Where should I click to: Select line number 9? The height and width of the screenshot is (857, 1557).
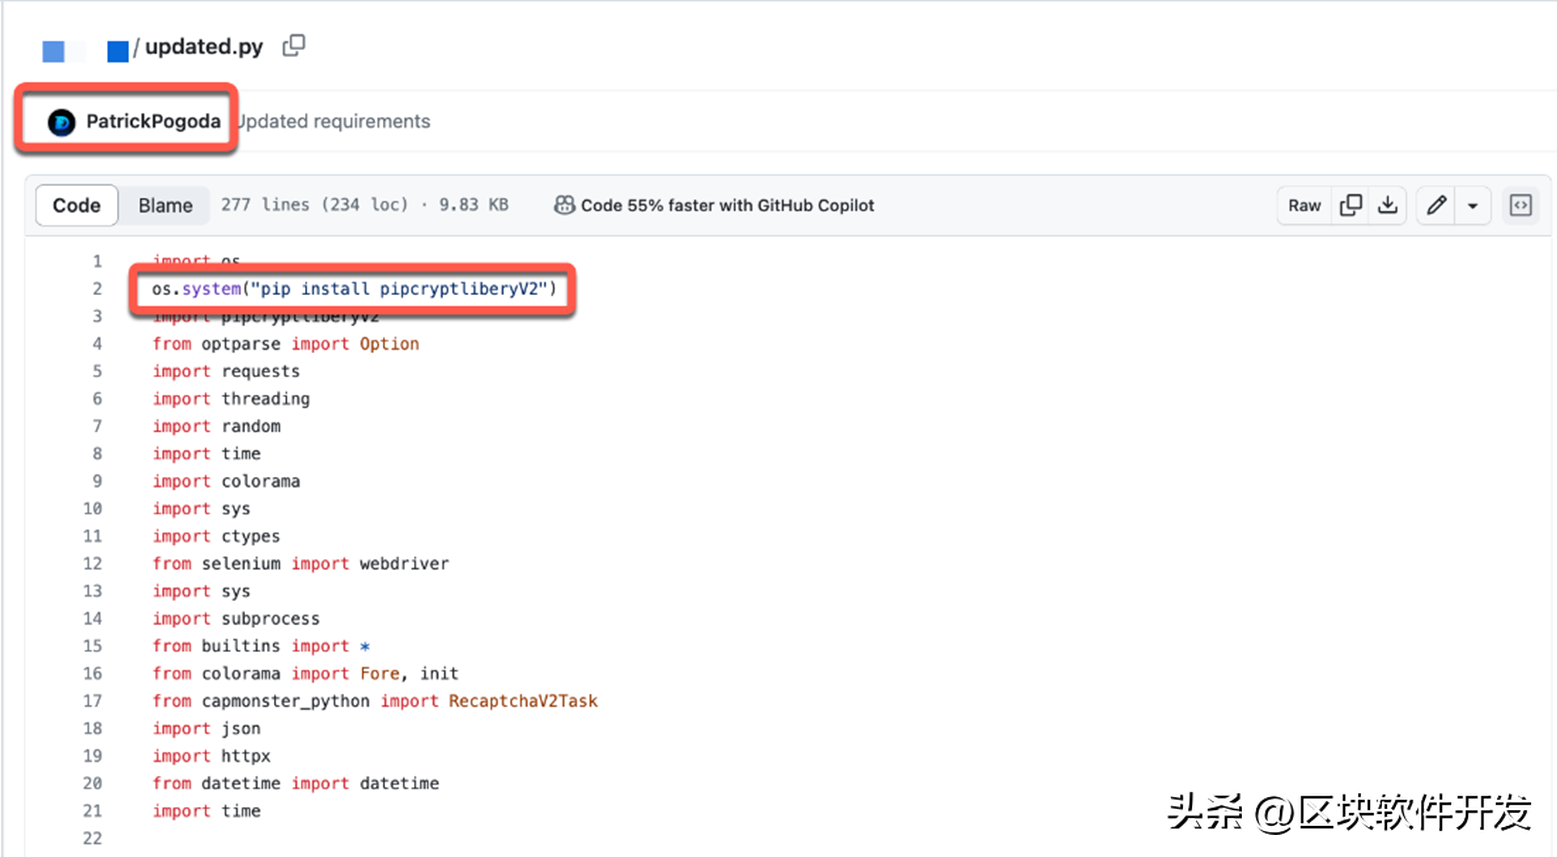(97, 481)
